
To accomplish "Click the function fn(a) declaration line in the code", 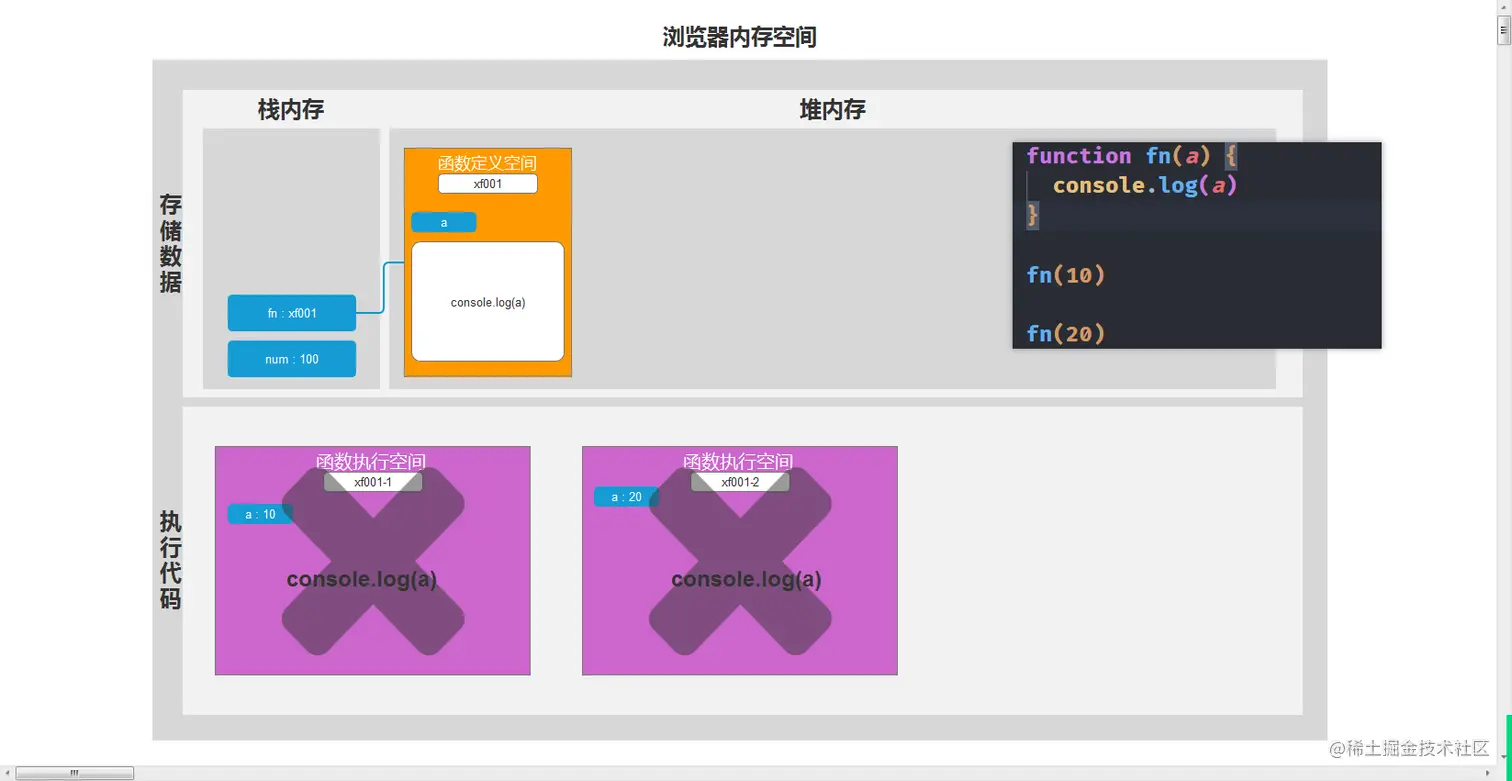I will (x=1133, y=155).
